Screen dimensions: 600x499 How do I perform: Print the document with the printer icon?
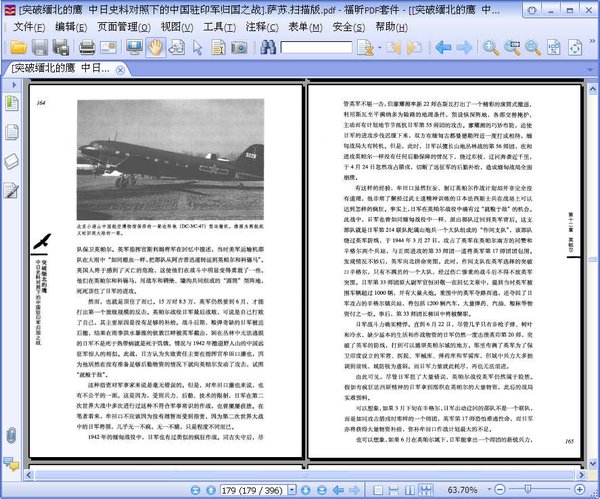[x=87, y=48]
